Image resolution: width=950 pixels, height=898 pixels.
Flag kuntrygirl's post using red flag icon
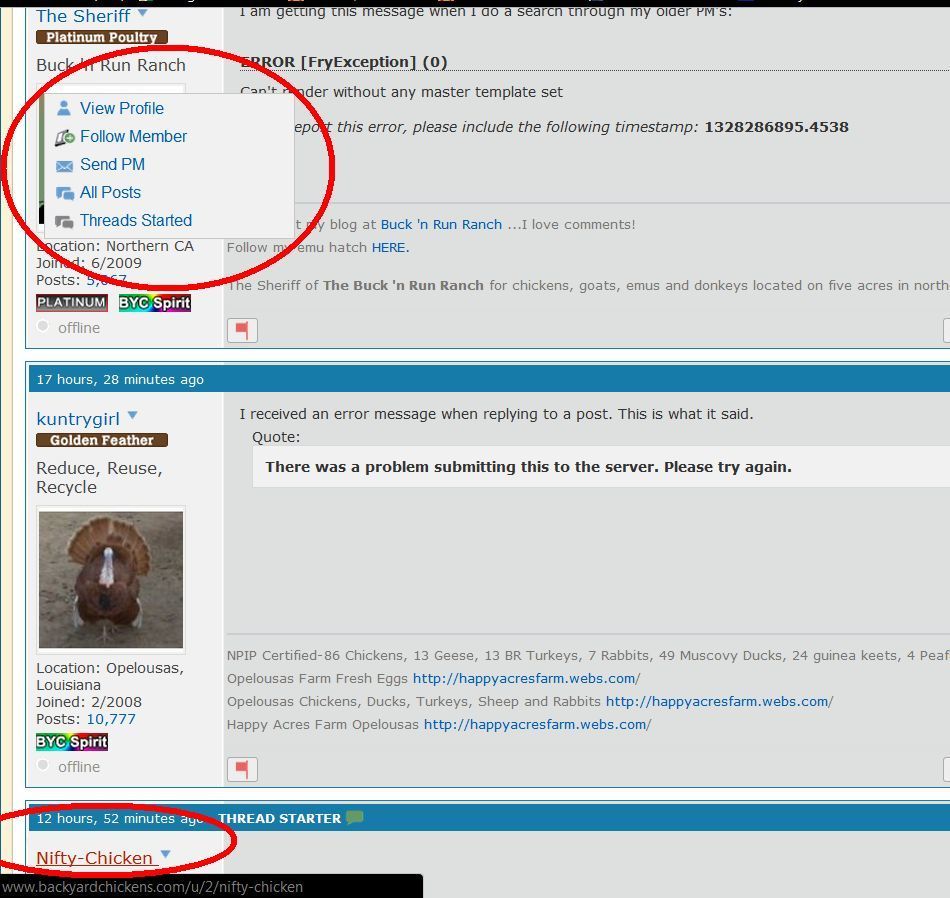coord(242,768)
